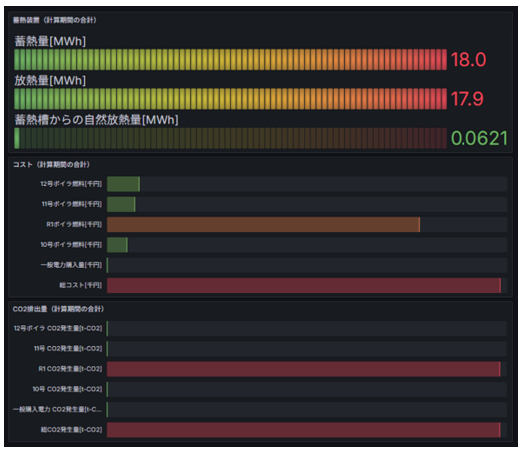
Task: Click the 蓄熱量[MWh] label
Action: [50, 41]
